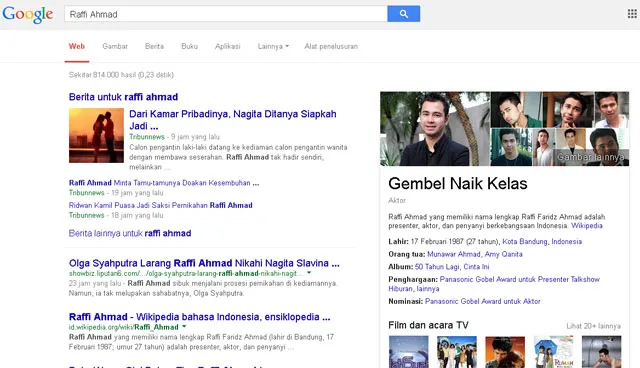
Task: Open the Cinta Ini album link
Action: click(x=476, y=267)
